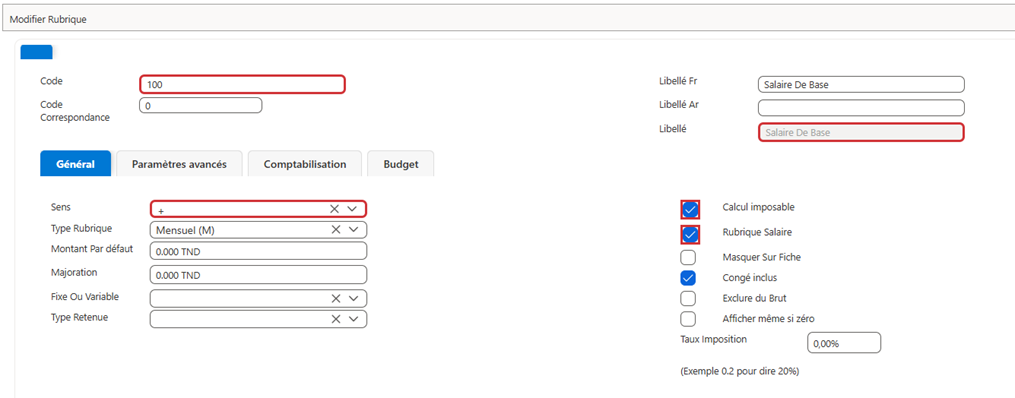
Task: Open the Comptabilisation tab
Action: 305,164
